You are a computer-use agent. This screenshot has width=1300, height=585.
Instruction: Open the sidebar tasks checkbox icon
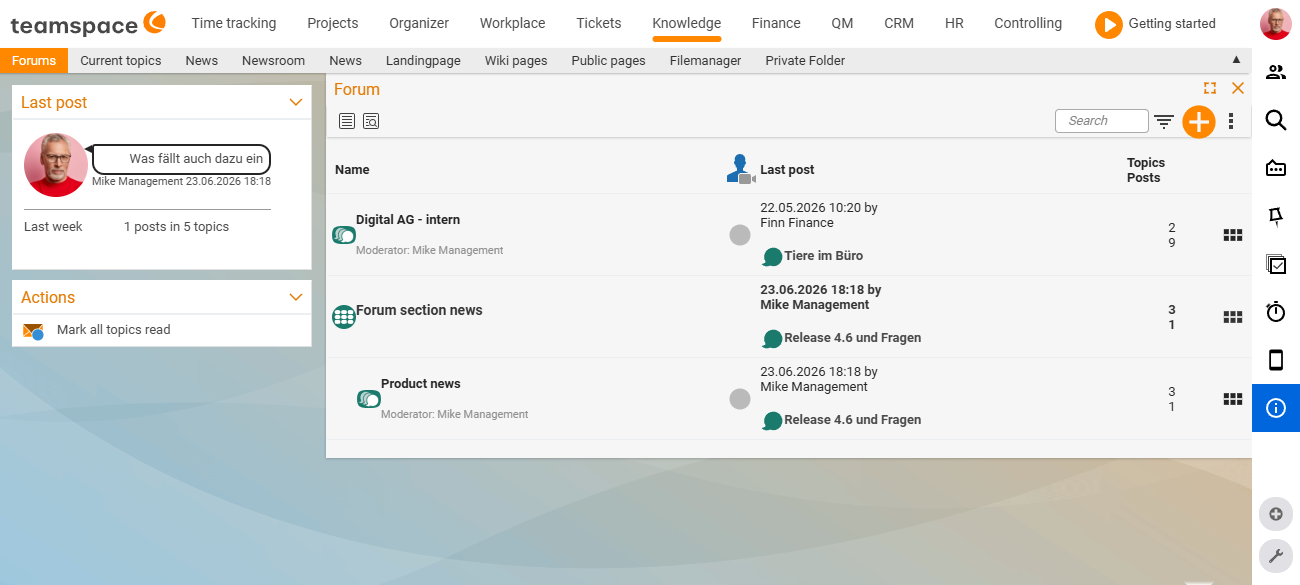pyautogui.click(x=1275, y=264)
